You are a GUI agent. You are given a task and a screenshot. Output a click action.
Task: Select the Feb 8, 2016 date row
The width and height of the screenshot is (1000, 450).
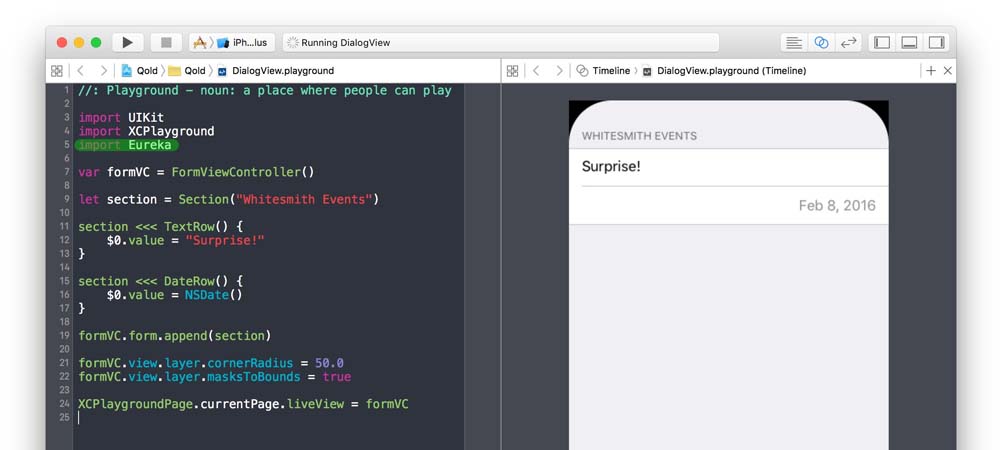click(x=728, y=205)
